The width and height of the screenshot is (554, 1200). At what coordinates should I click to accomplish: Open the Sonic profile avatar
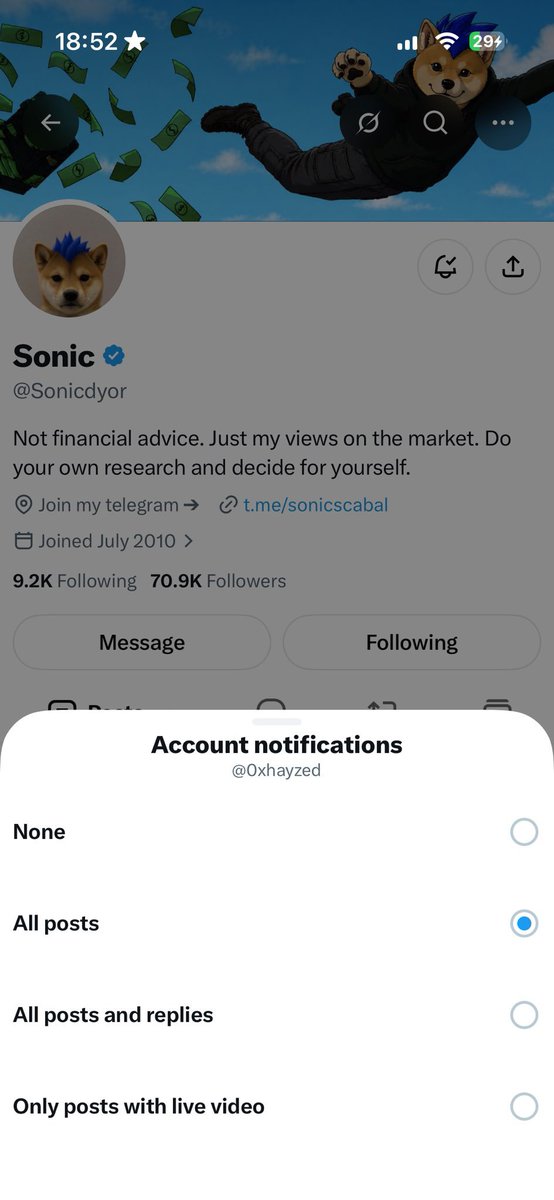pyautogui.click(x=69, y=261)
